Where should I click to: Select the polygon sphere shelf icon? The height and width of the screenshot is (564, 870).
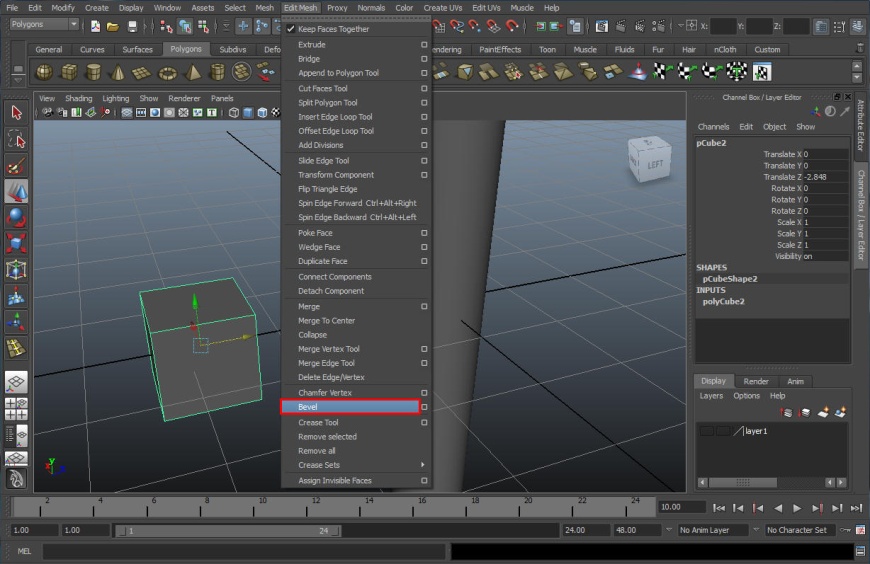[x=44, y=72]
